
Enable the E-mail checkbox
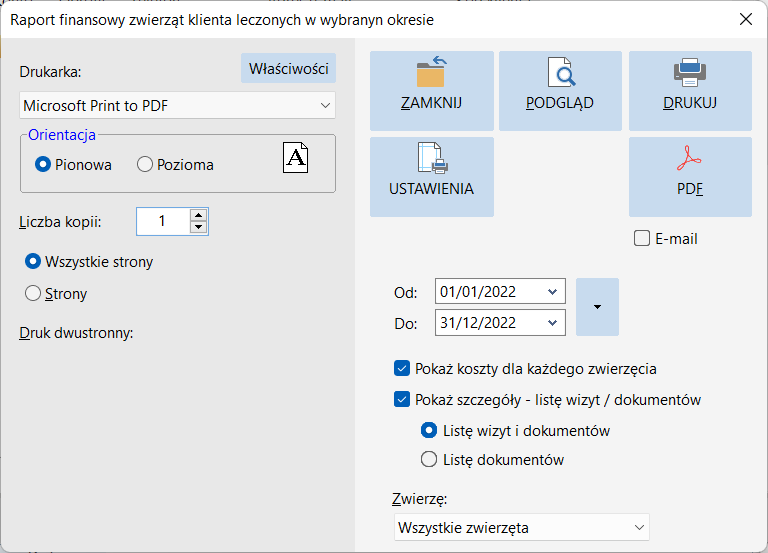point(642,239)
